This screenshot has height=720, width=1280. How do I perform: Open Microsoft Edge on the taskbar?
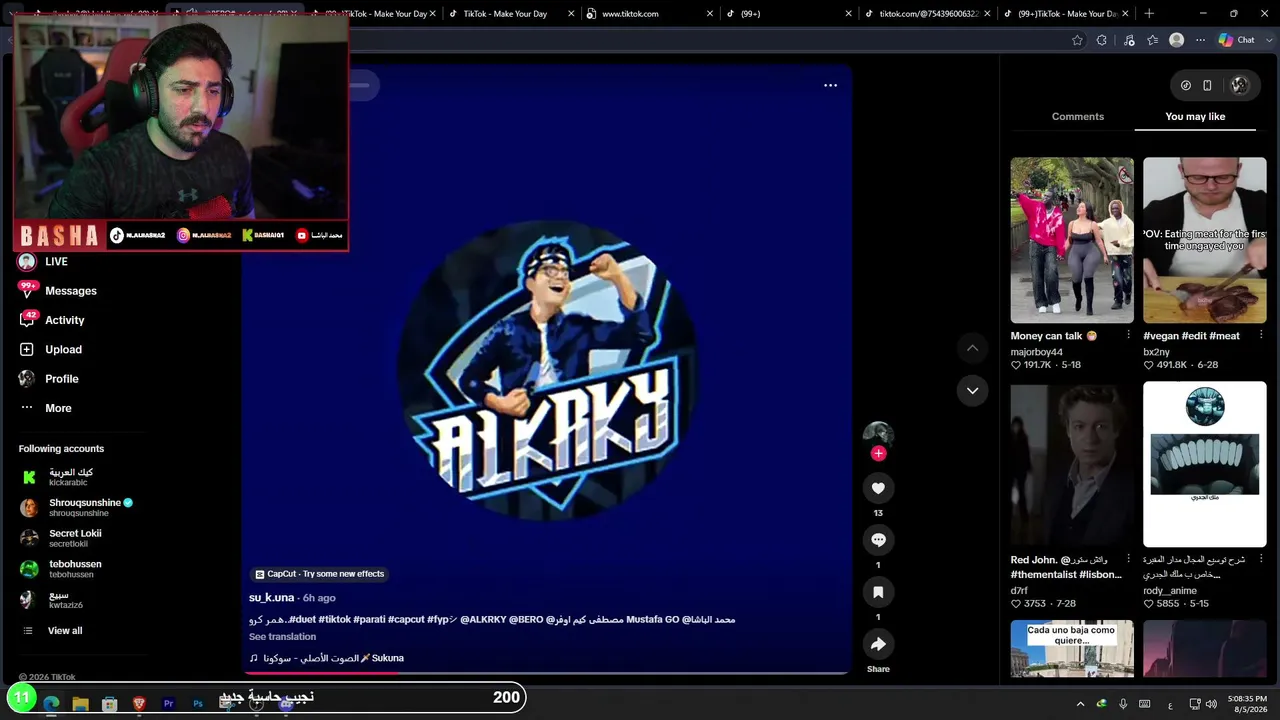[51, 704]
